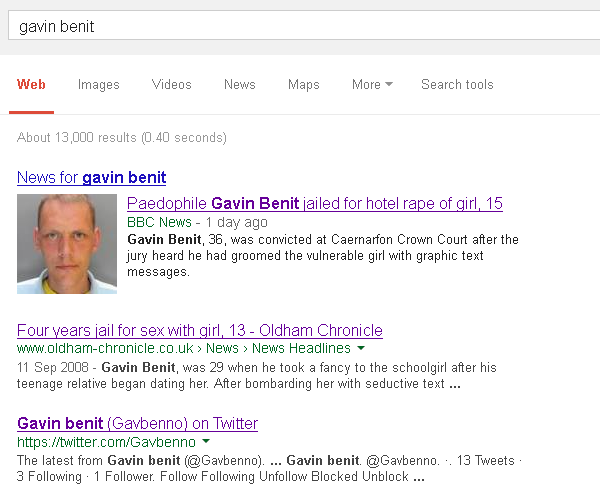Open the 'News for gavin benit' link
The image size is (600, 500).
tap(91, 178)
